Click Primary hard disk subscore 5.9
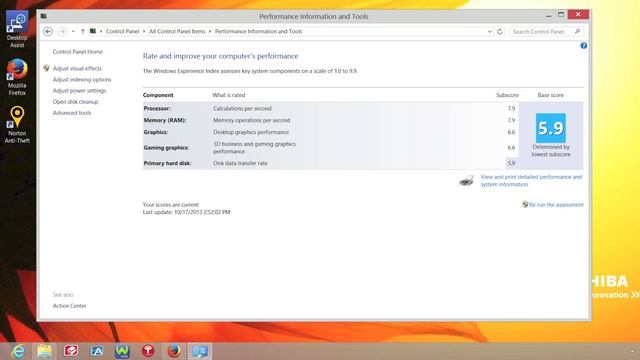 tap(511, 163)
